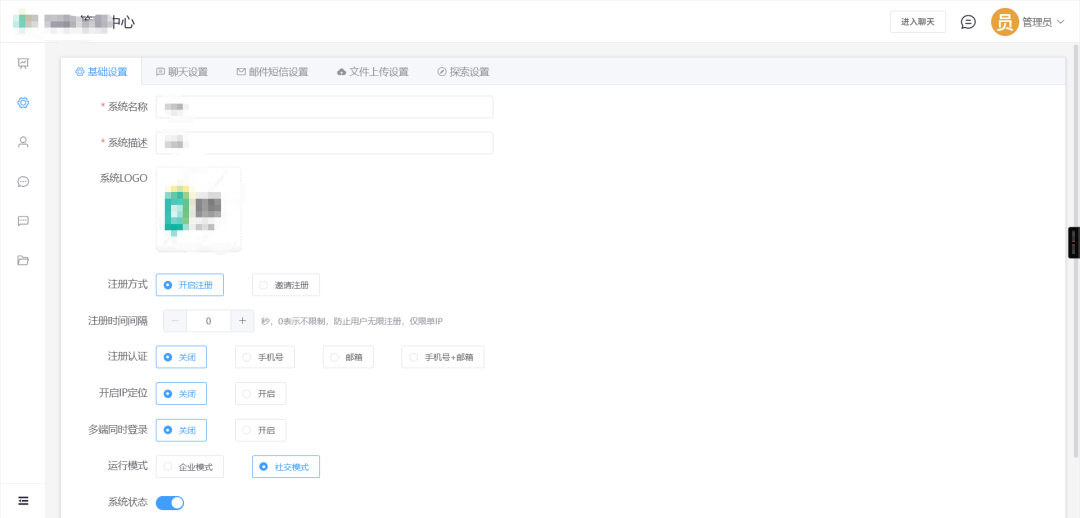
Task: Set 开启IP定位 to 关闭
Action: [x=181, y=394]
